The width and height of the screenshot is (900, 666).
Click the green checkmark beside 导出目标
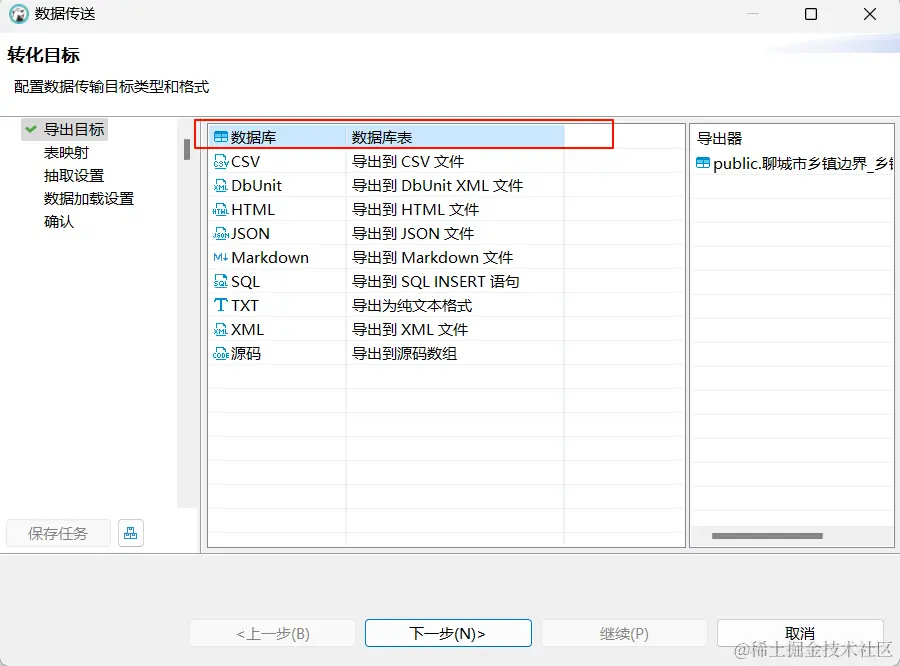coord(31,129)
